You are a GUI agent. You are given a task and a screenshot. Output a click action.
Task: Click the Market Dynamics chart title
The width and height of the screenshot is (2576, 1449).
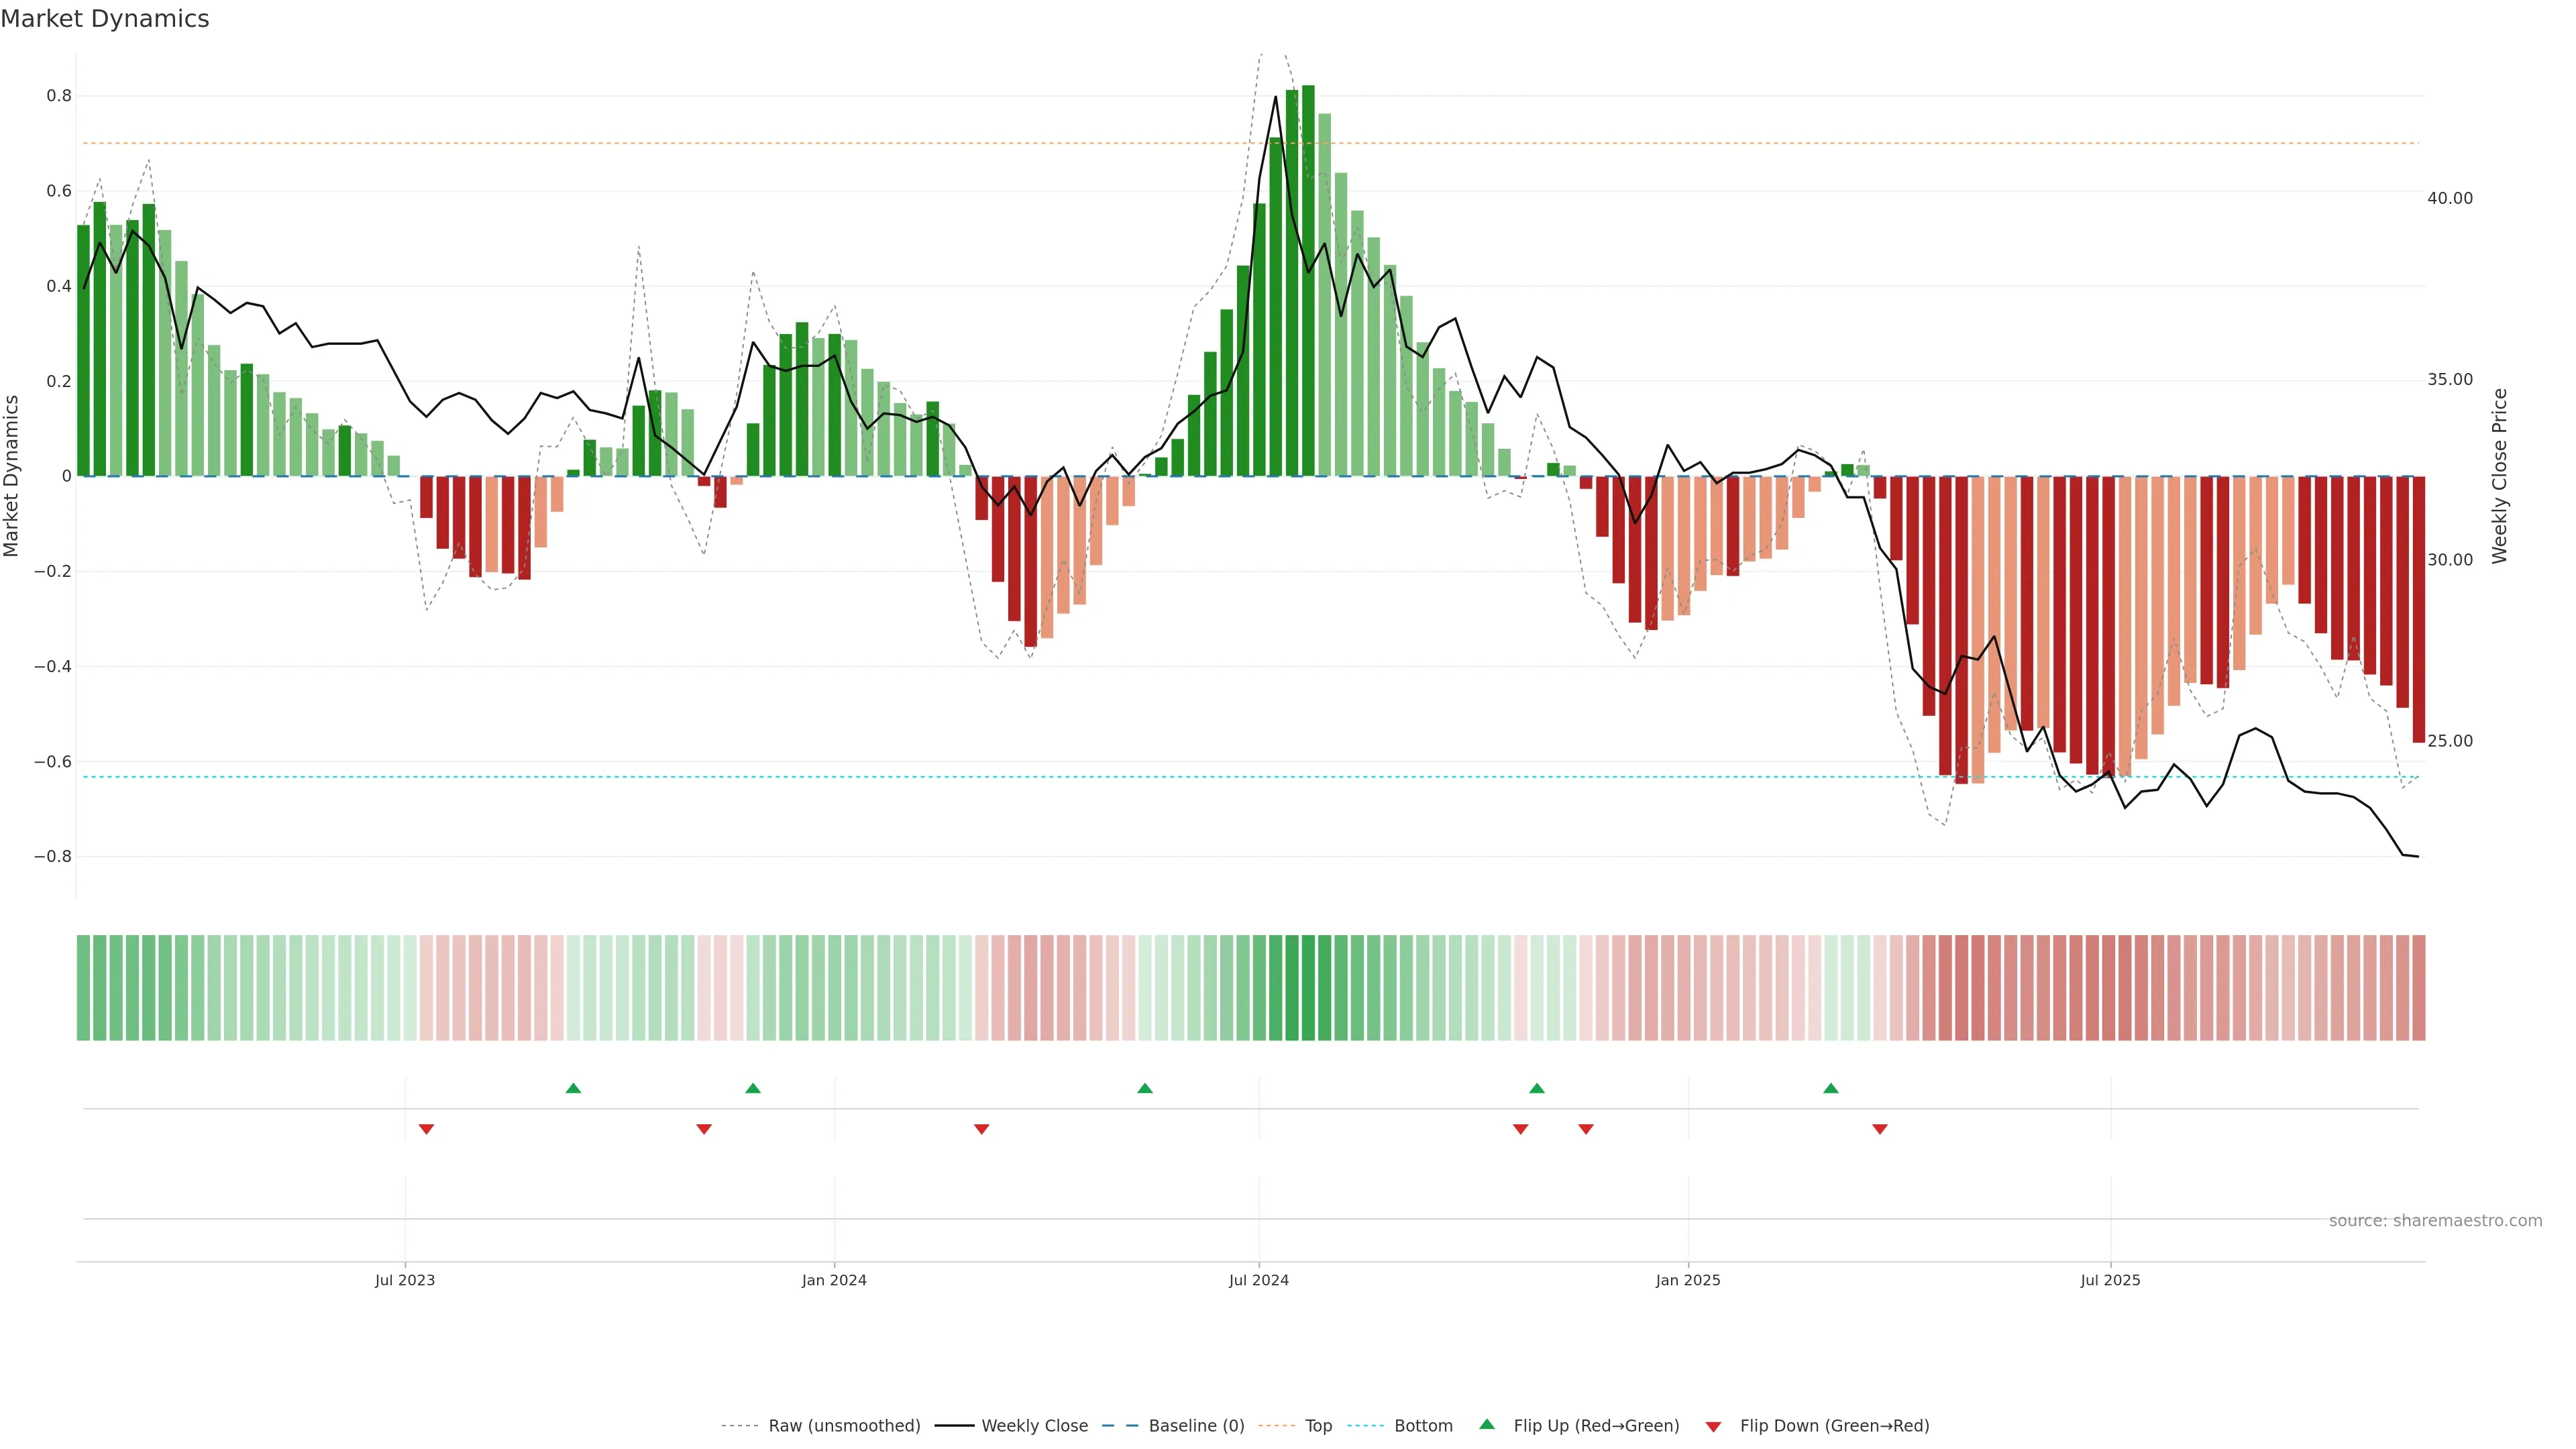[105, 19]
